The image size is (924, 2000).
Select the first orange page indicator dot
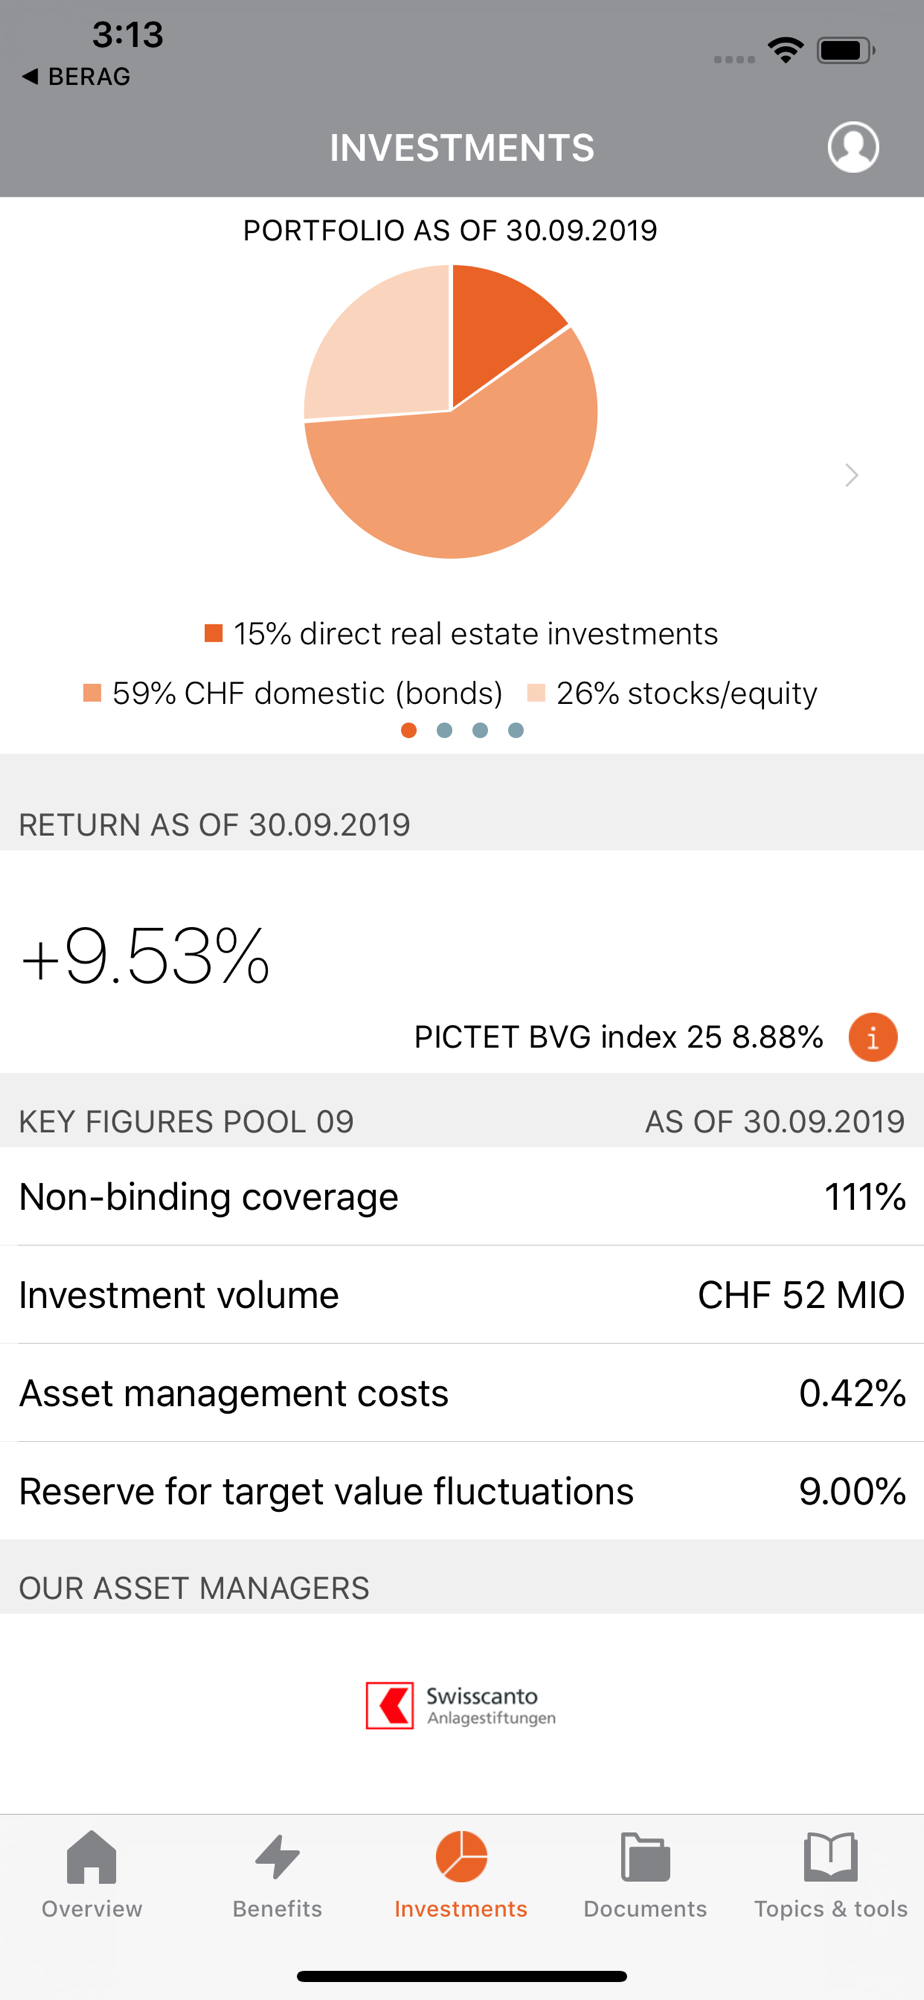(x=408, y=730)
